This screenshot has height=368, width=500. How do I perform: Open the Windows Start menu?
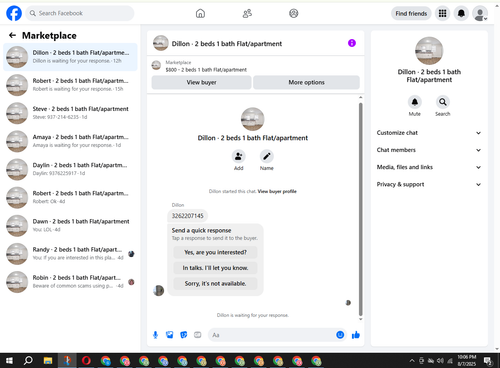9,360
